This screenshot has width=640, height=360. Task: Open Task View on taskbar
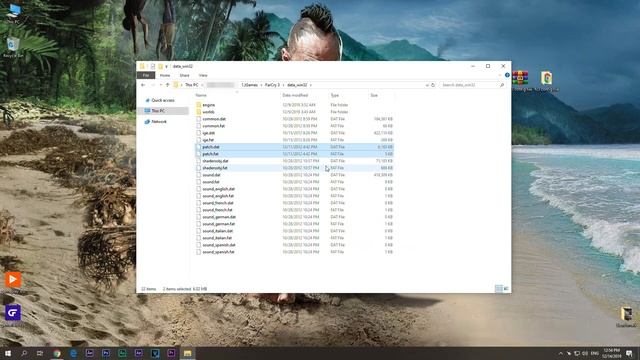(40, 353)
